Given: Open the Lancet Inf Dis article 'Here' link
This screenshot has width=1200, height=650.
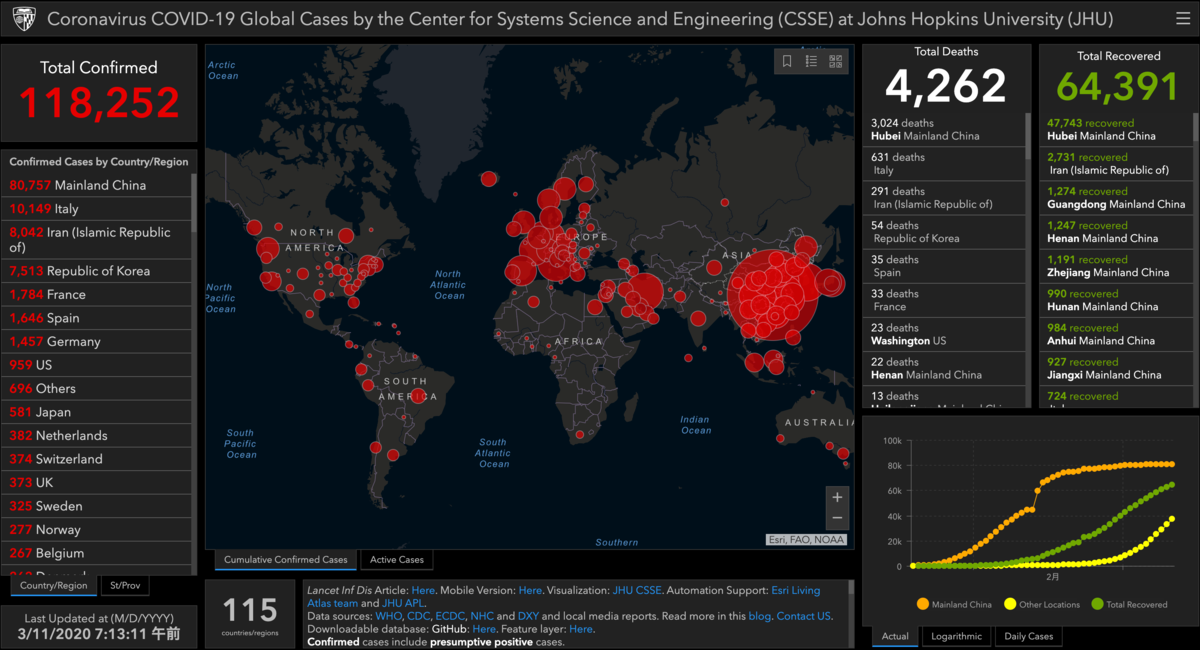Looking at the screenshot, I should 423,590.
